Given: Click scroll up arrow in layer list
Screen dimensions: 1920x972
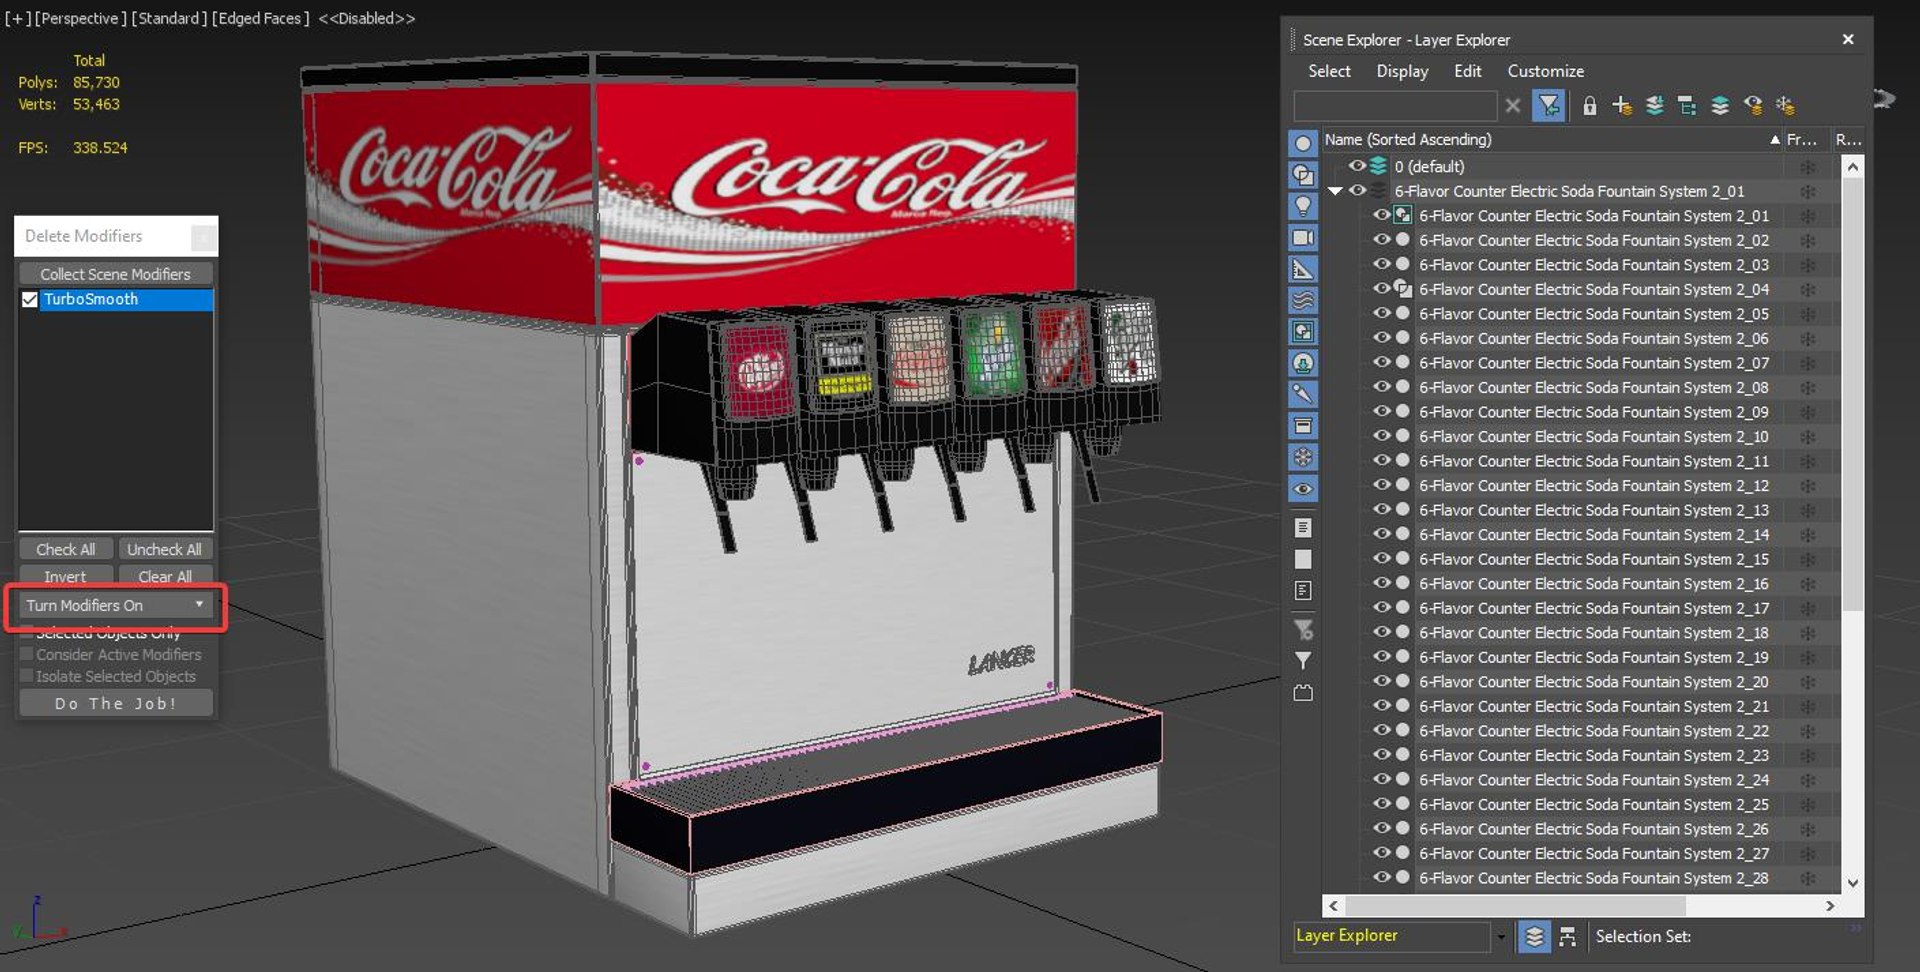Looking at the screenshot, I should (1852, 167).
